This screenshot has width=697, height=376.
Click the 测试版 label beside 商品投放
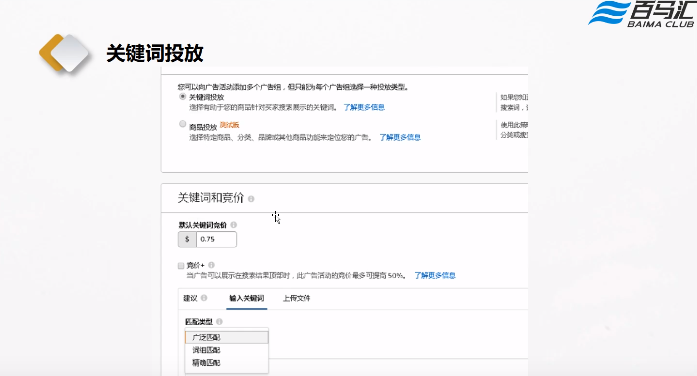[229, 125]
